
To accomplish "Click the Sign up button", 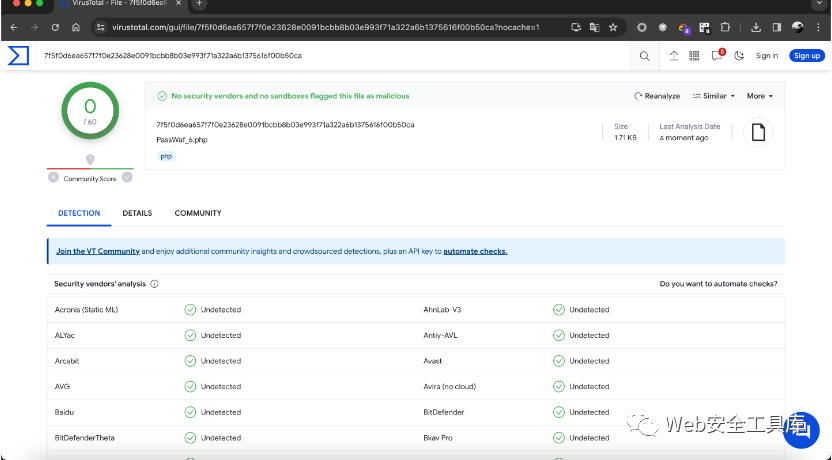I will point(806,56).
